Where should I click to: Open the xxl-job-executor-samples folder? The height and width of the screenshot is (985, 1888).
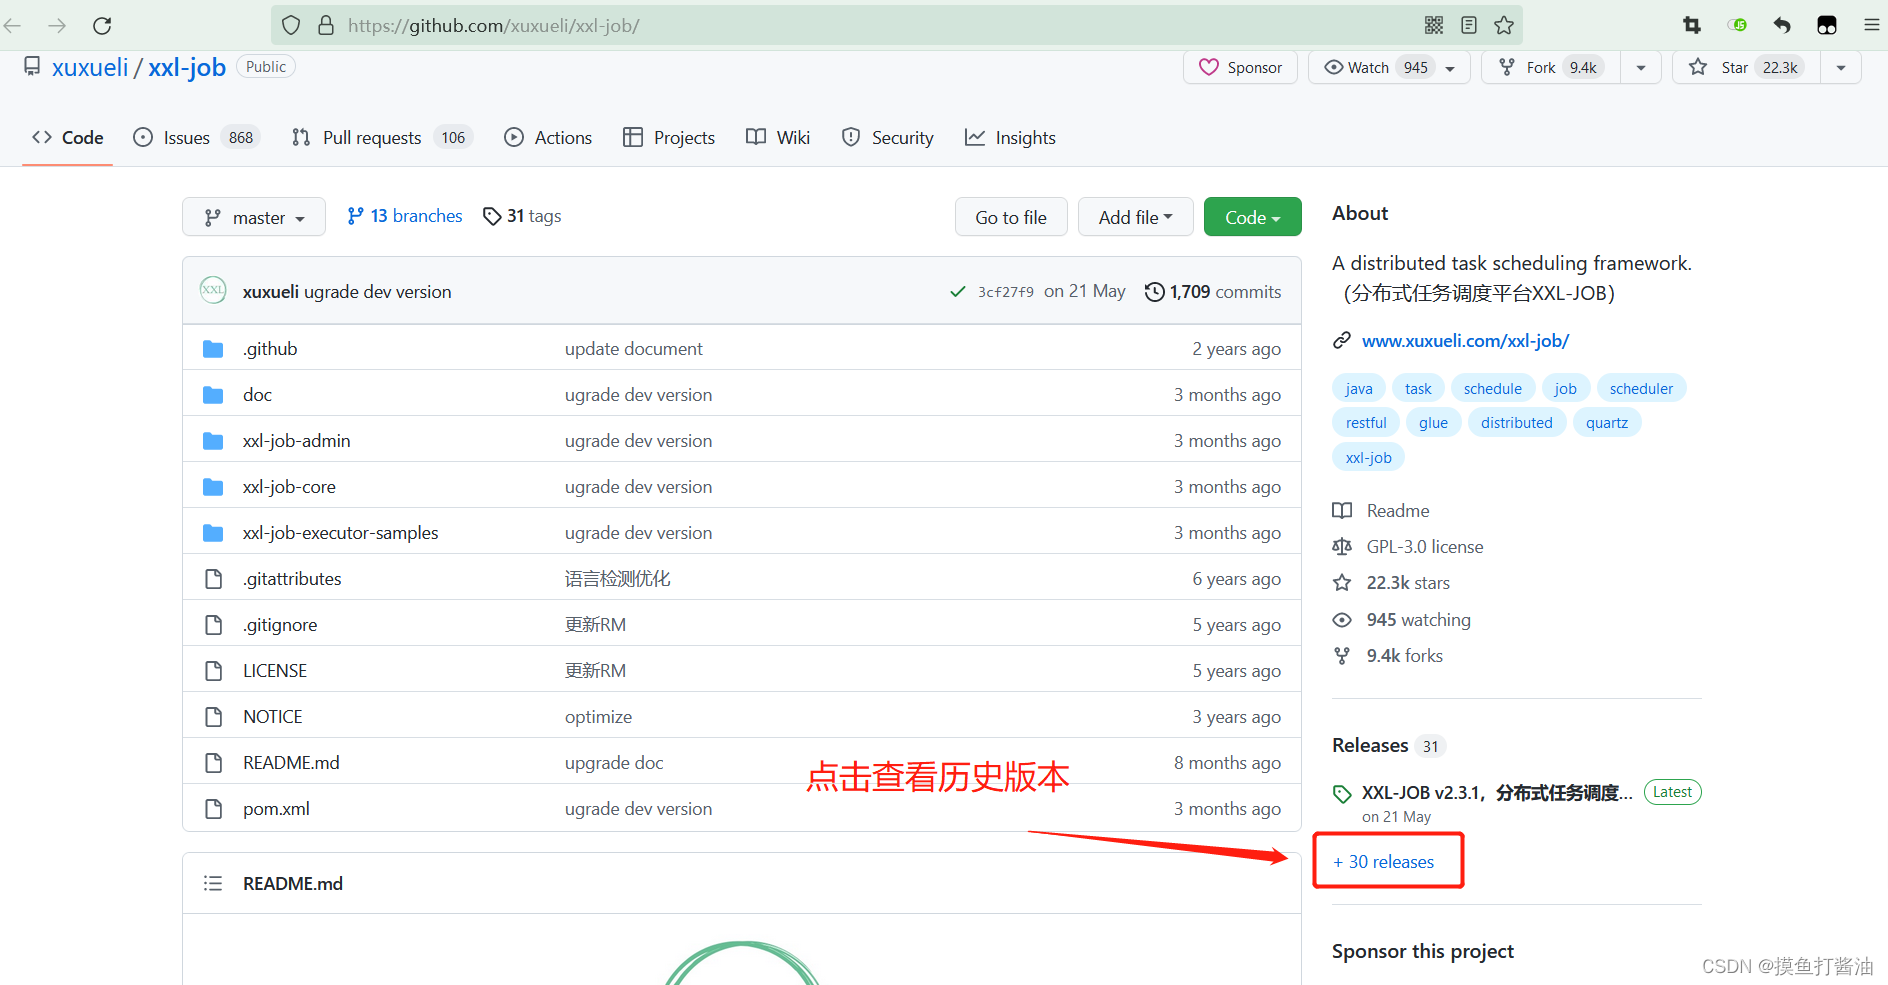click(340, 533)
